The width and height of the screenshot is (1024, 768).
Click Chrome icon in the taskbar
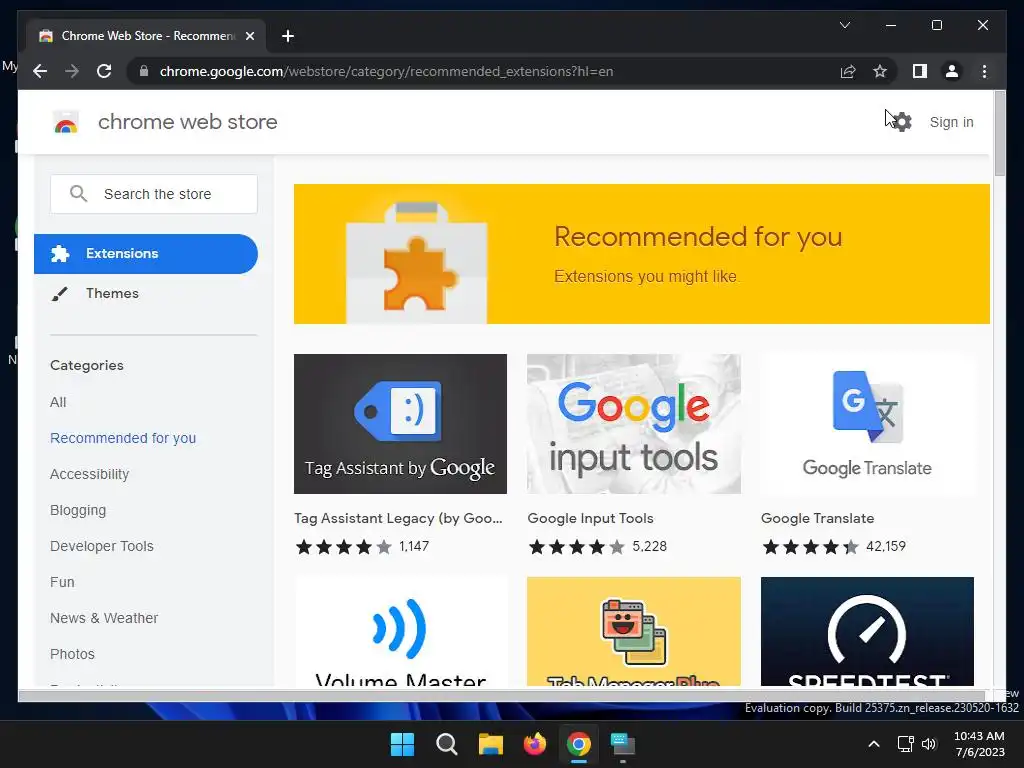pos(579,744)
